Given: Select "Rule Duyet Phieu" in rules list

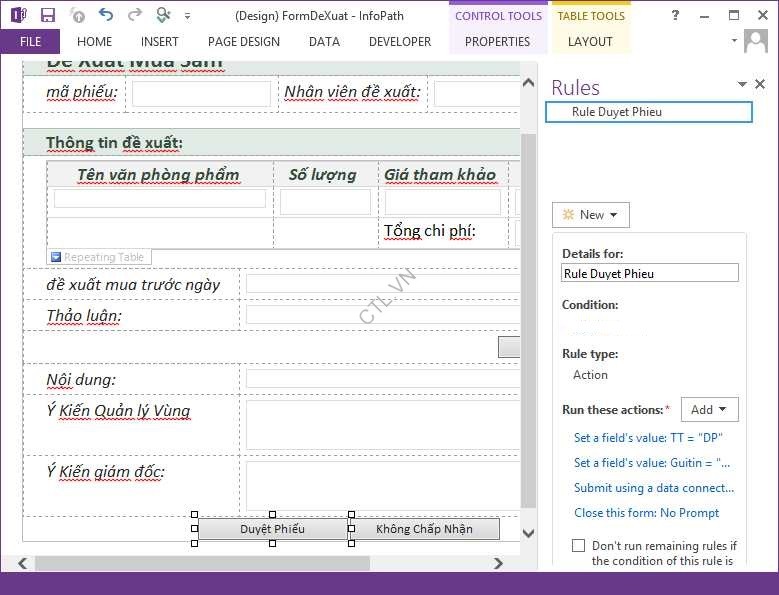Looking at the screenshot, I should [648, 112].
